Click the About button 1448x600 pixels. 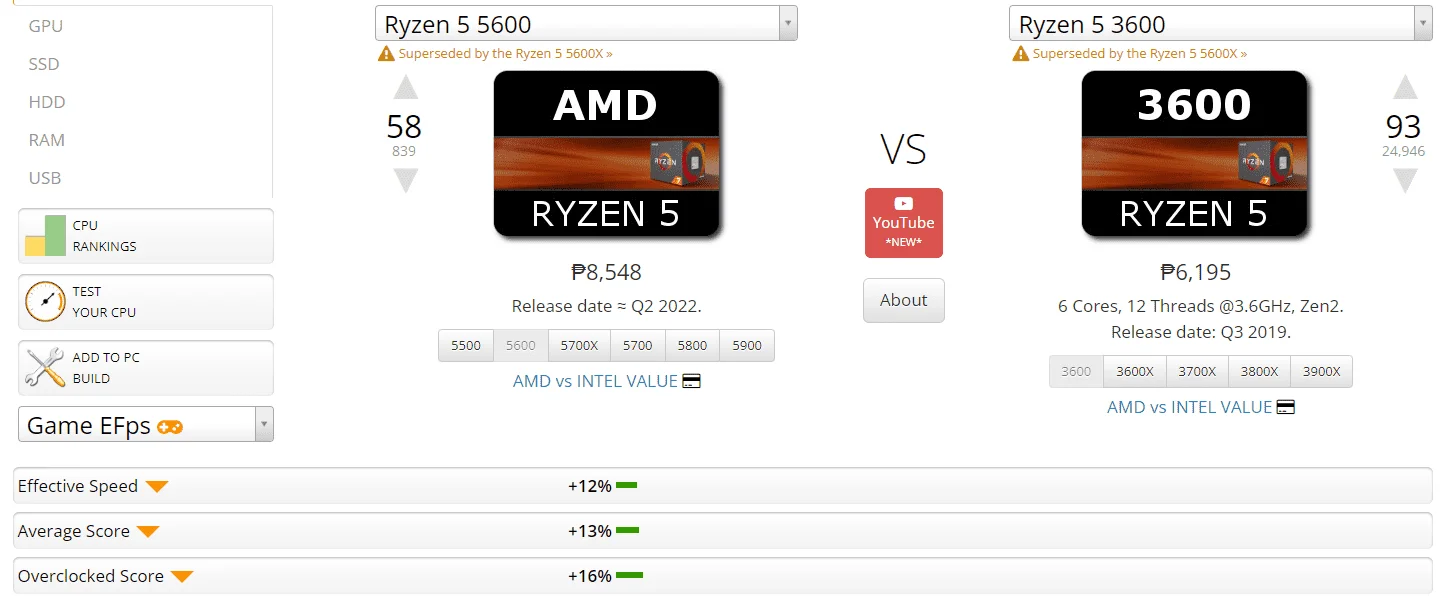point(903,300)
